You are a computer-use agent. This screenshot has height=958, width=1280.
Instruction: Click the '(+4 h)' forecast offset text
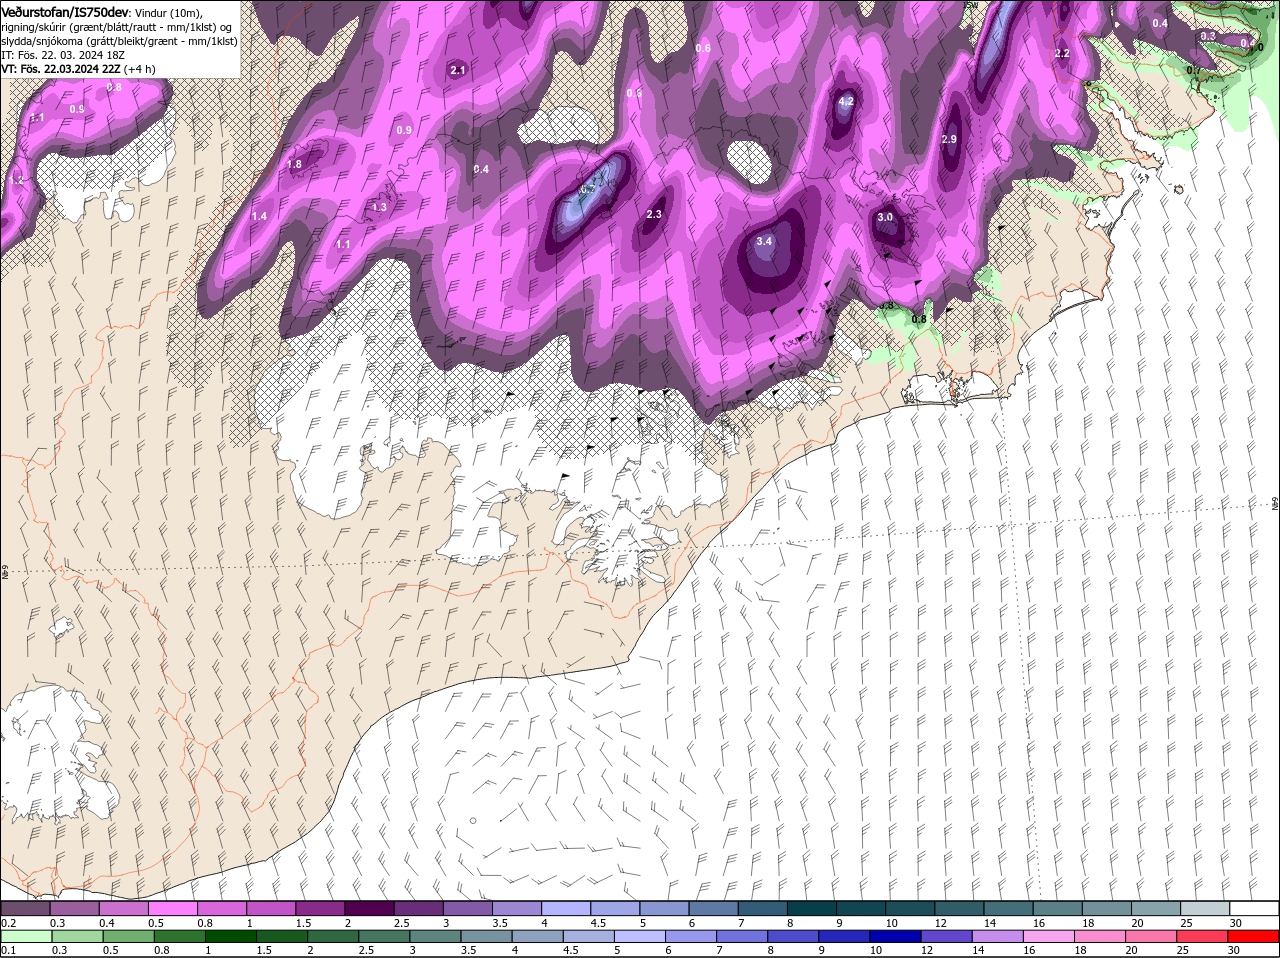point(139,69)
